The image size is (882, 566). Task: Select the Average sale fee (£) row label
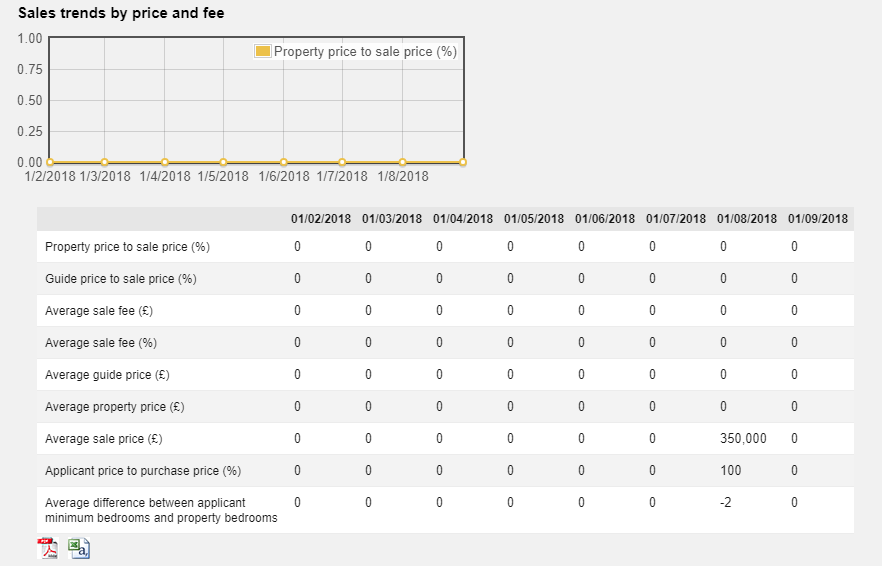tap(99, 311)
